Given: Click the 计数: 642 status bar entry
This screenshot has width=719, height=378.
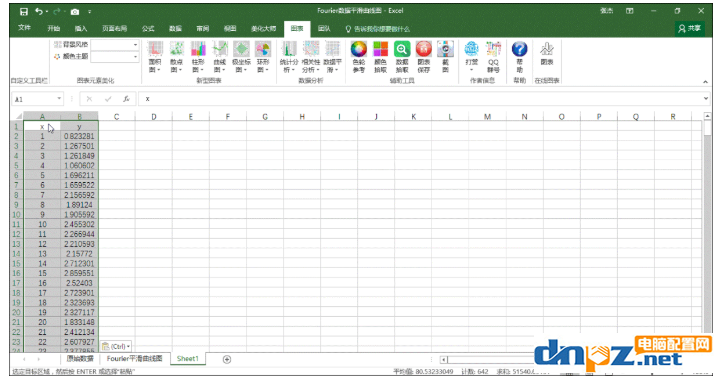Looking at the screenshot, I should 475,372.
